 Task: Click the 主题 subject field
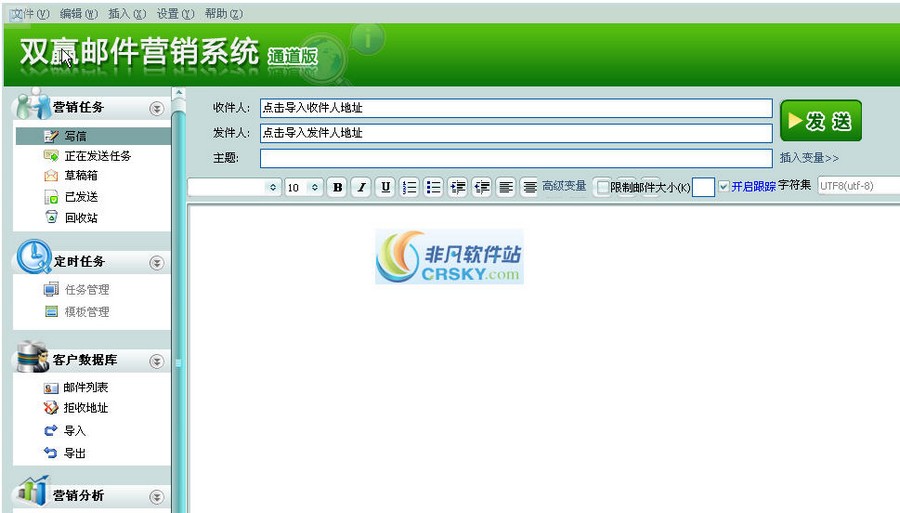click(516, 158)
